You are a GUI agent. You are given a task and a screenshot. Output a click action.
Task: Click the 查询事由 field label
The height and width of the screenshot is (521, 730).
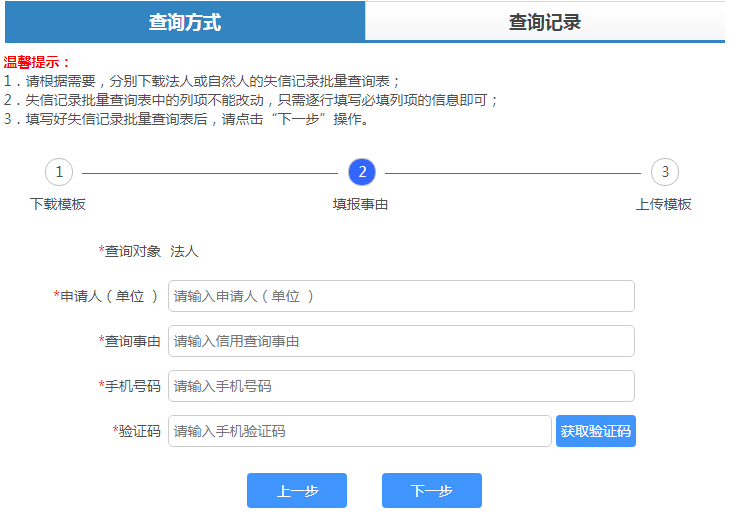pos(132,341)
